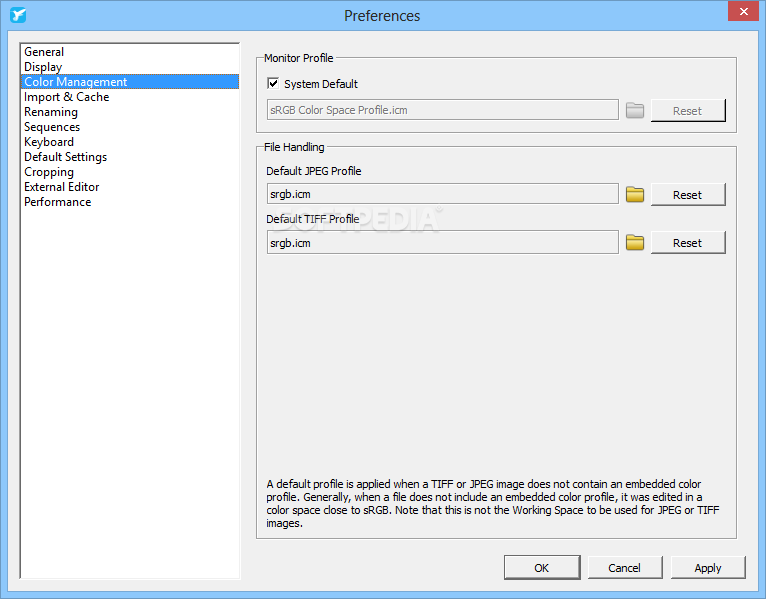Select General in the preferences list

point(44,52)
